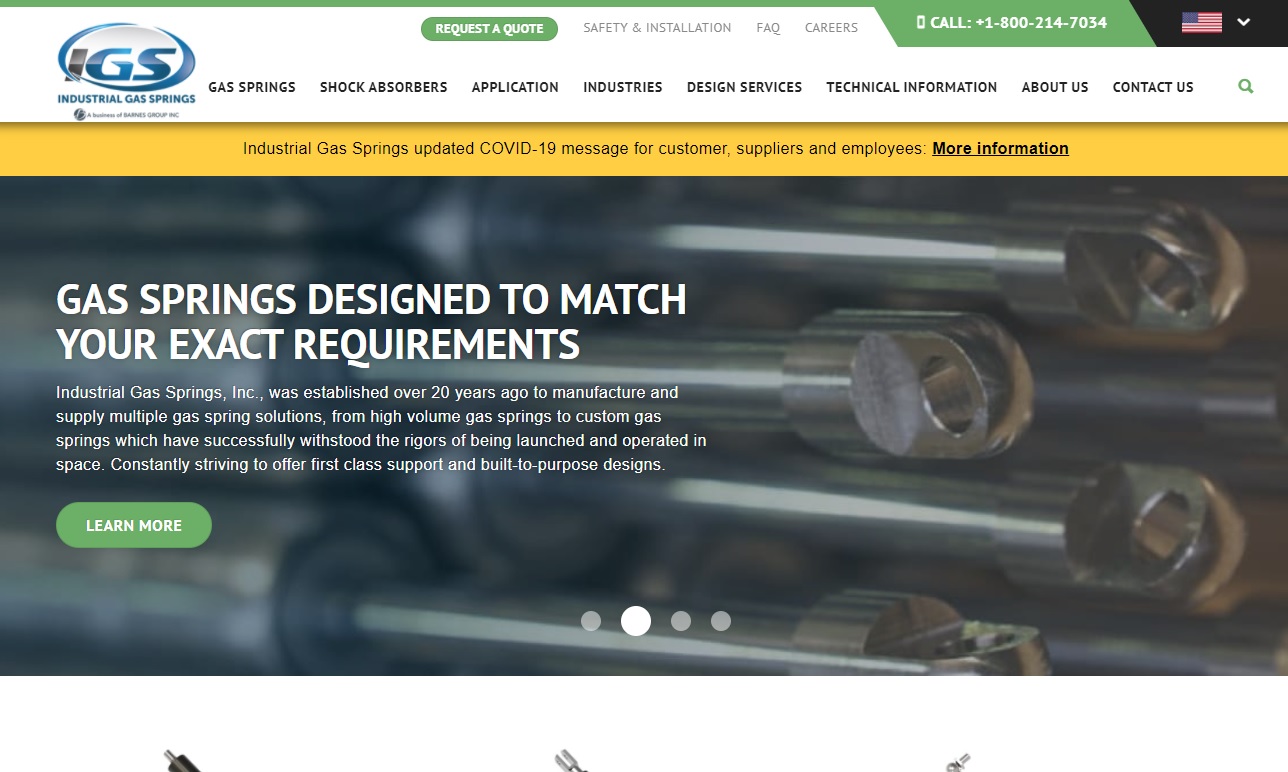Screen dimensions: 1288x772
Task: Select the third carousel dot below the banner
Action: (681, 621)
